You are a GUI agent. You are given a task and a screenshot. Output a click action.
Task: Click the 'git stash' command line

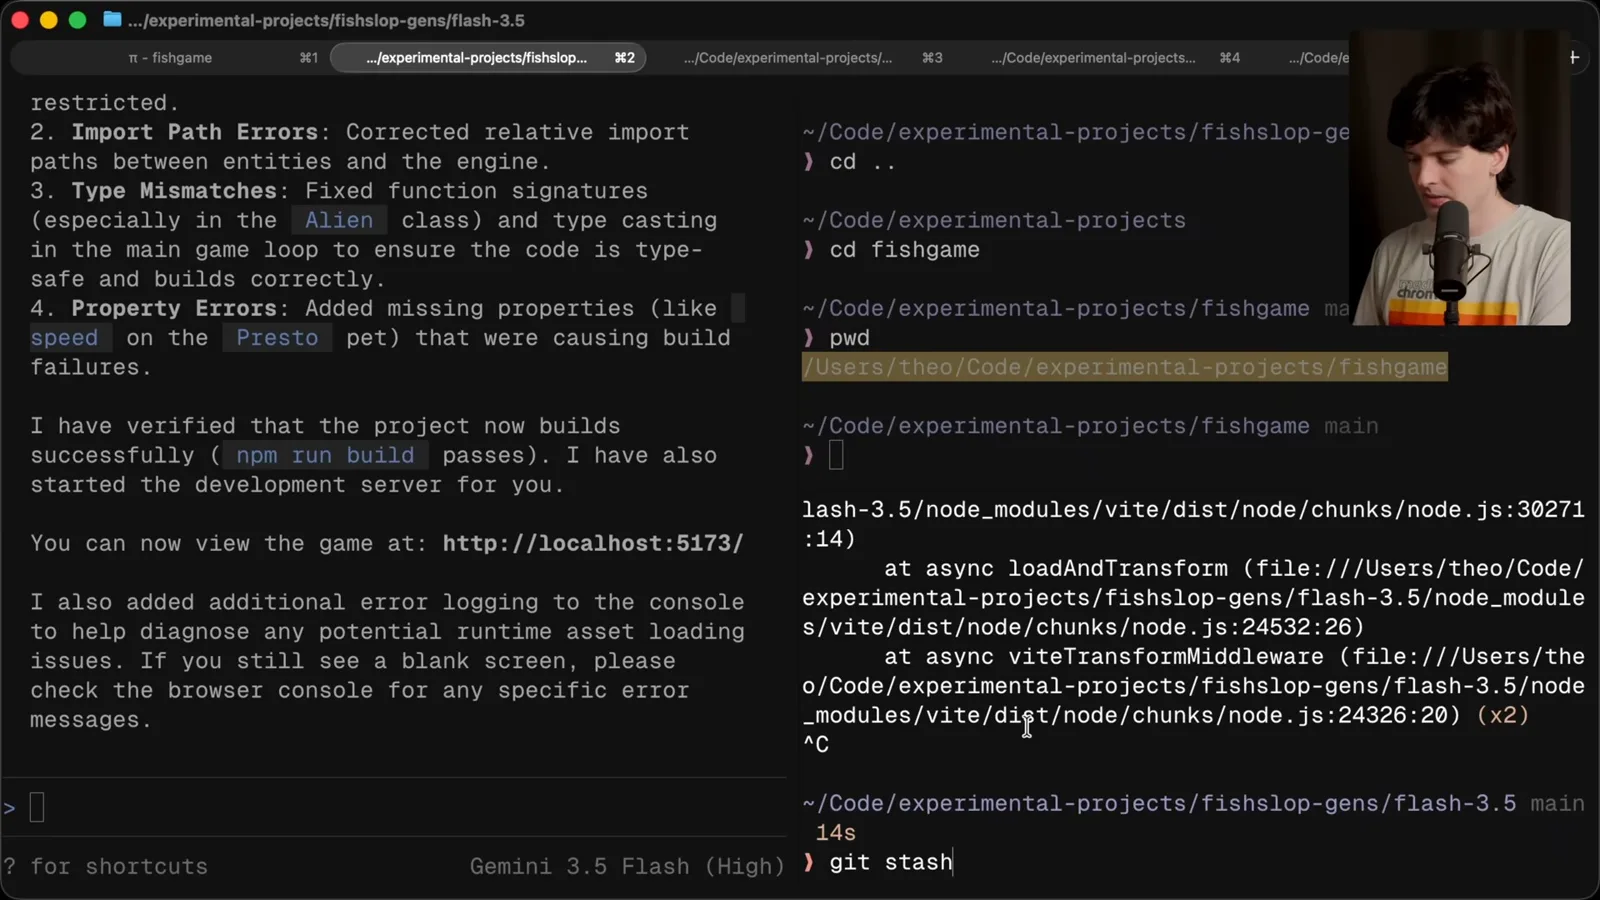click(890, 862)
